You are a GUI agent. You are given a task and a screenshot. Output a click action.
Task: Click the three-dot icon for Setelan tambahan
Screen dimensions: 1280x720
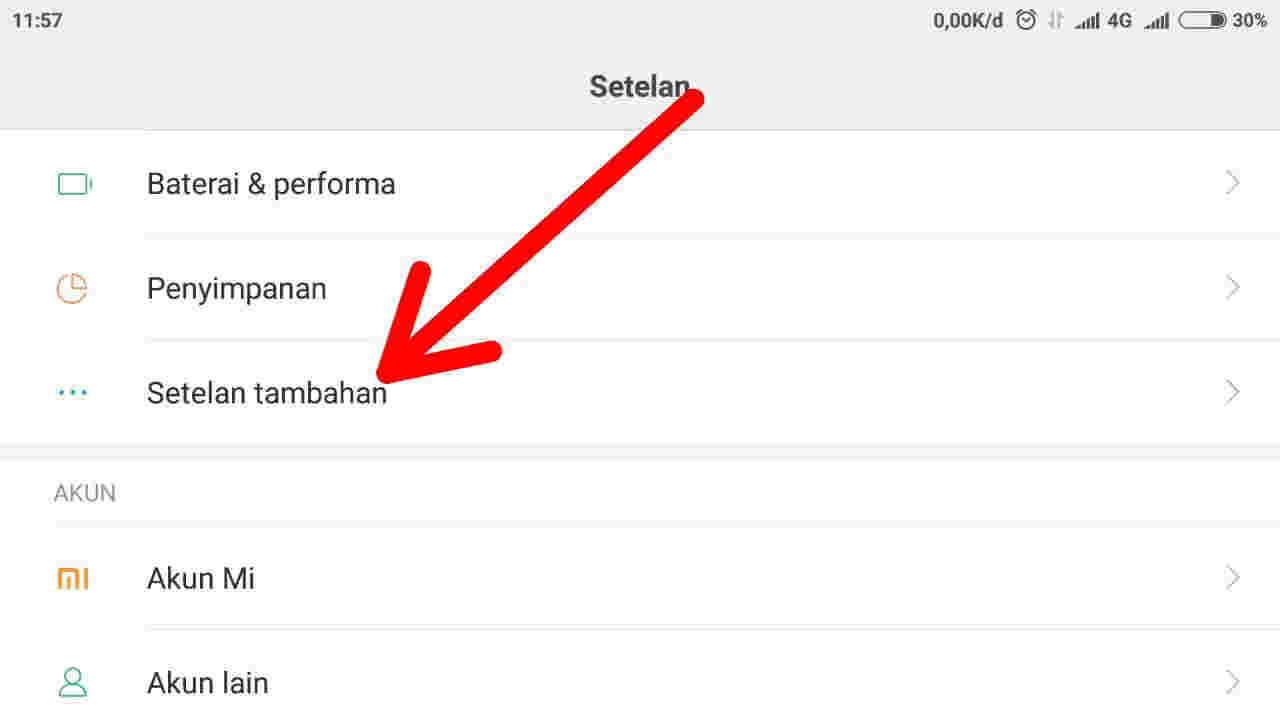coord(72,392)
